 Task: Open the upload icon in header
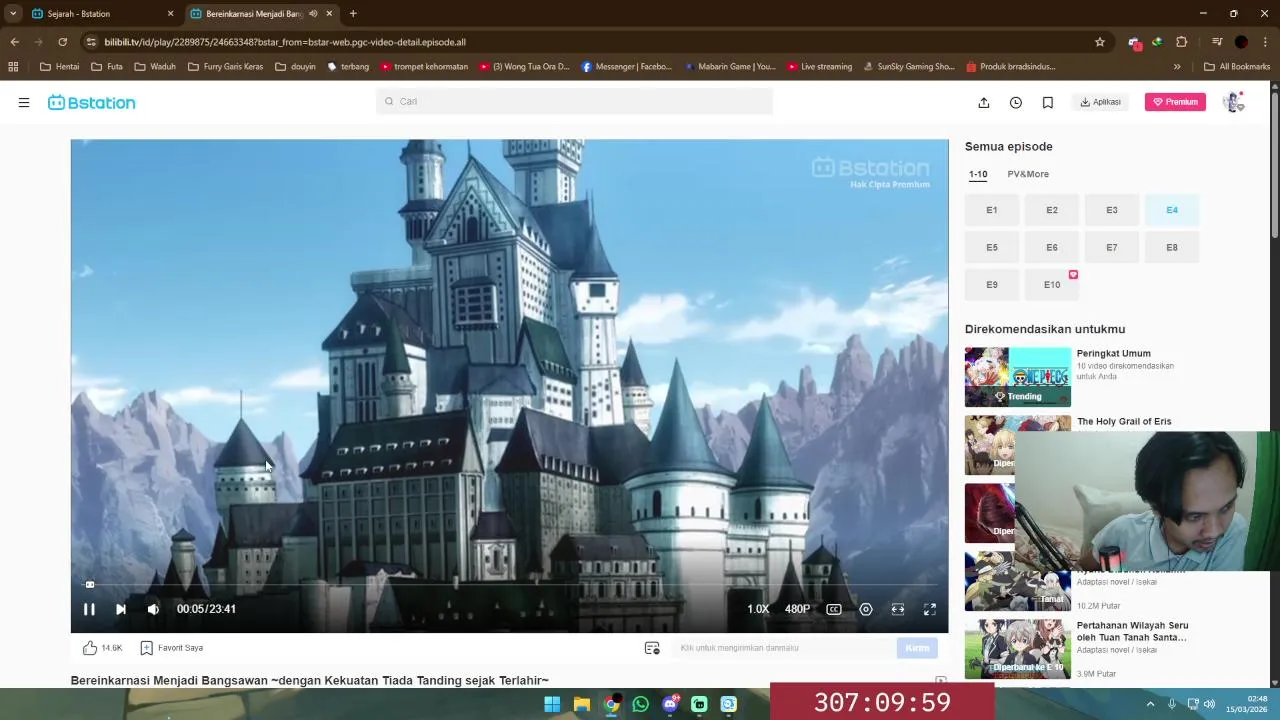point(984,102)
